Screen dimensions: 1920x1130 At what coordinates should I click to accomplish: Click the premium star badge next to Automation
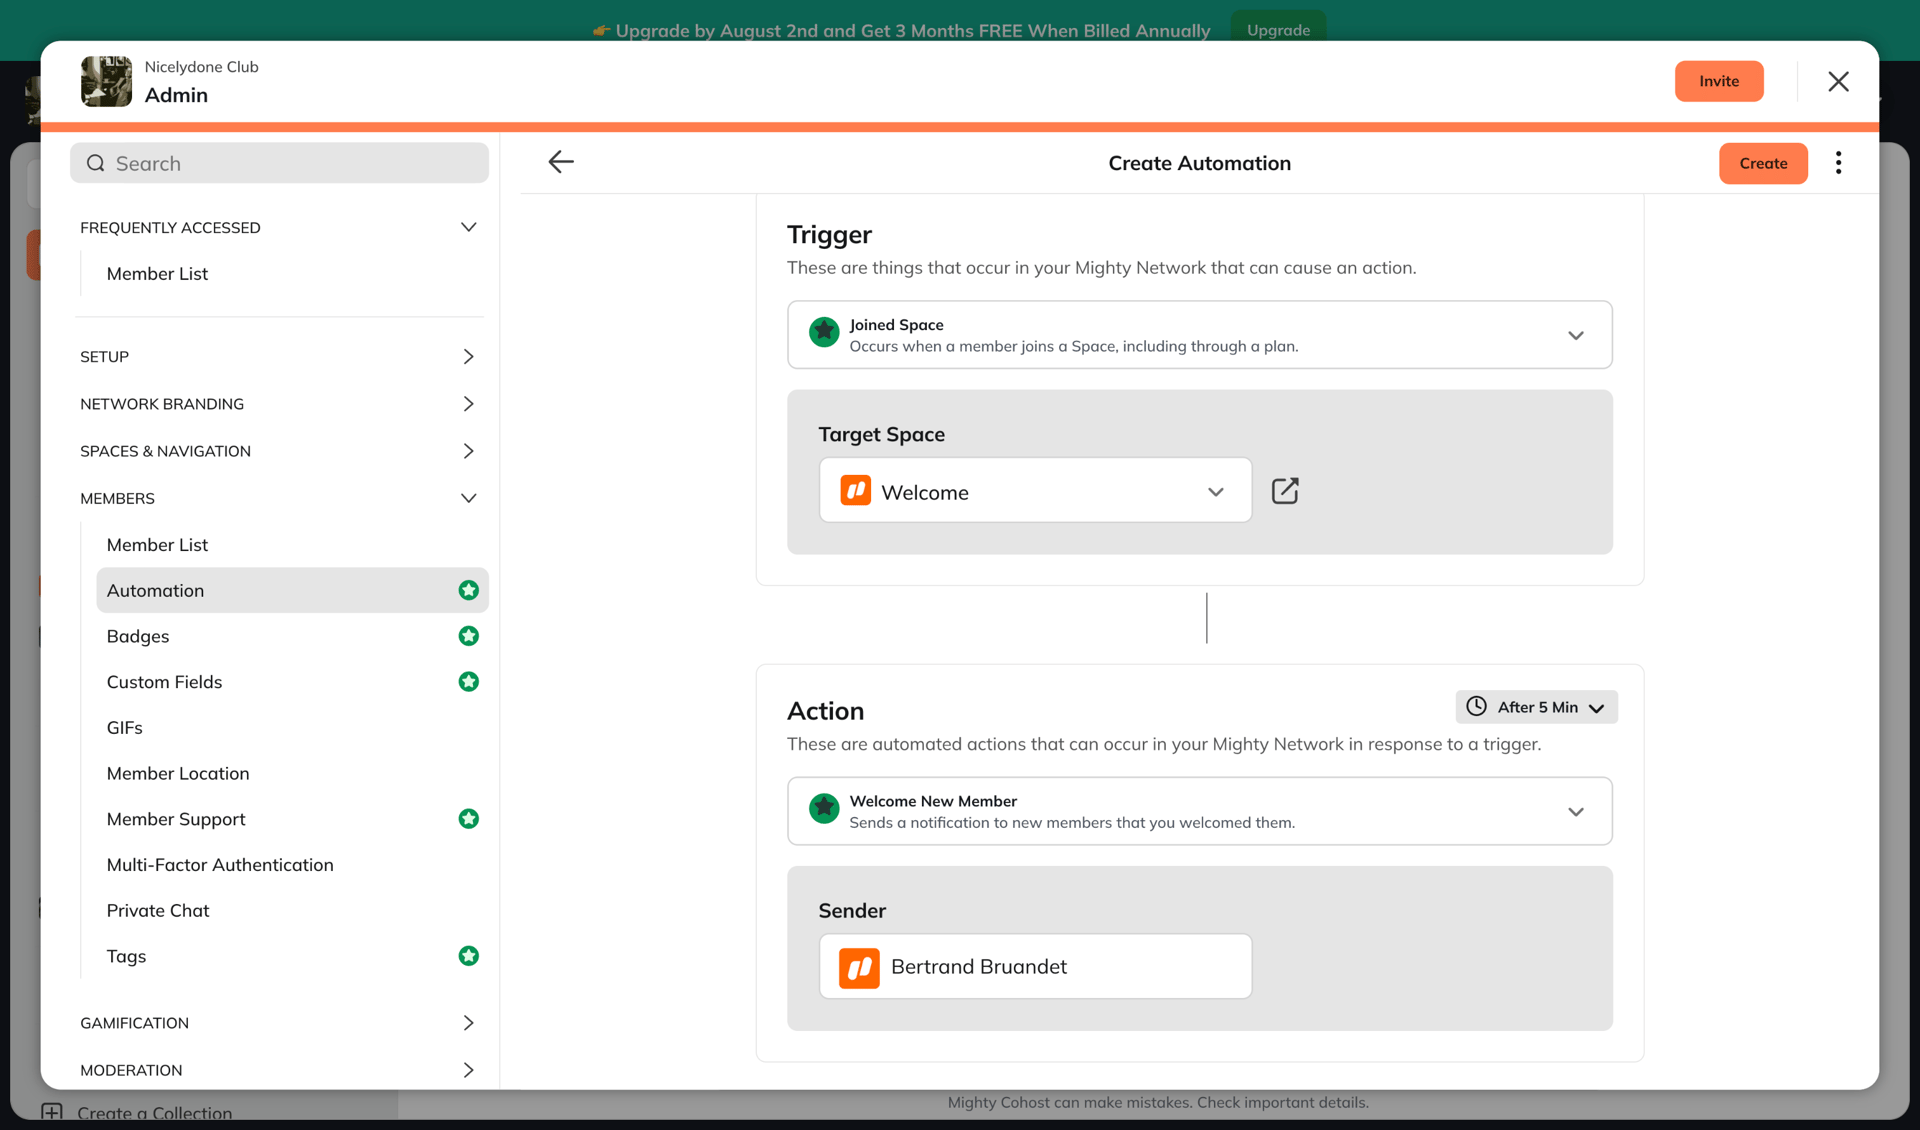[x=468, y=590]
